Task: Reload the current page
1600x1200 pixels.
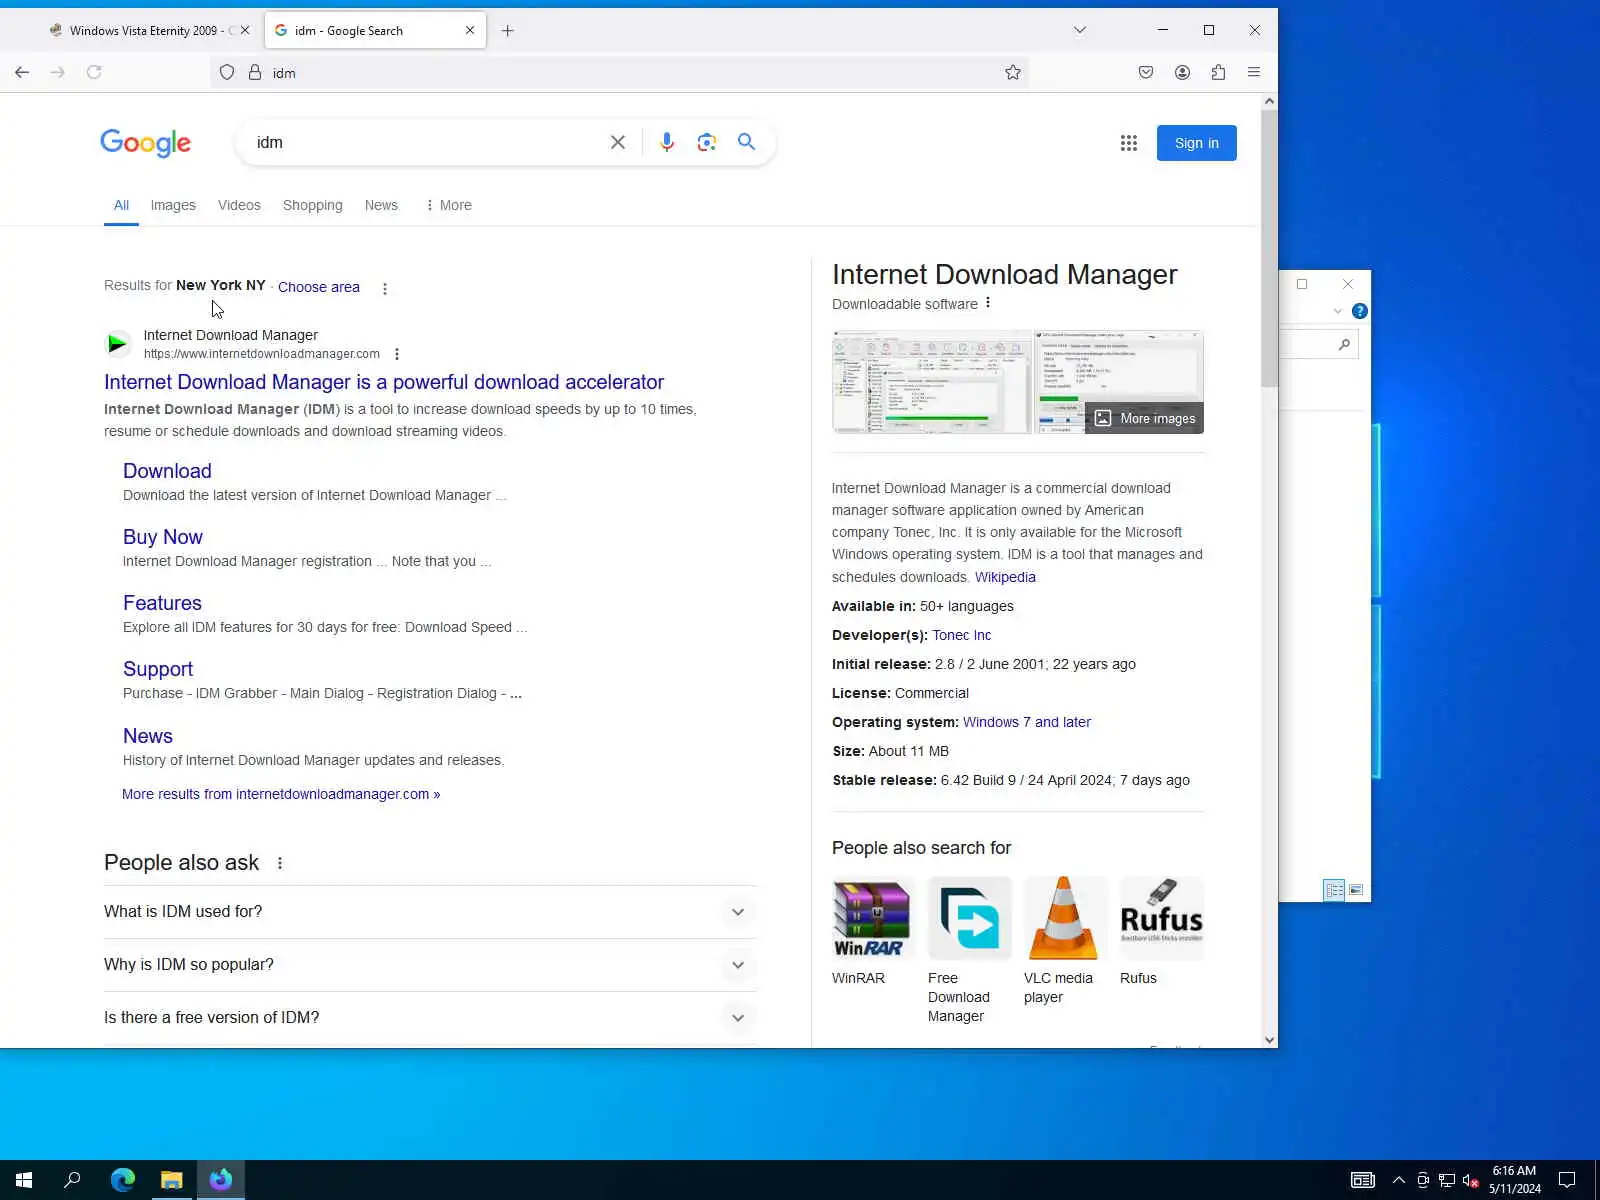Action: tap(94, 72)
